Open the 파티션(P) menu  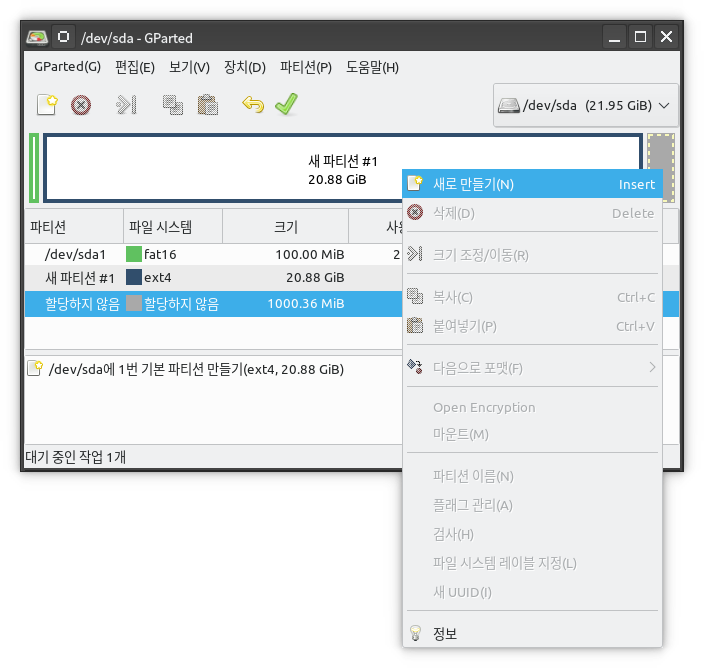(306, 67)
